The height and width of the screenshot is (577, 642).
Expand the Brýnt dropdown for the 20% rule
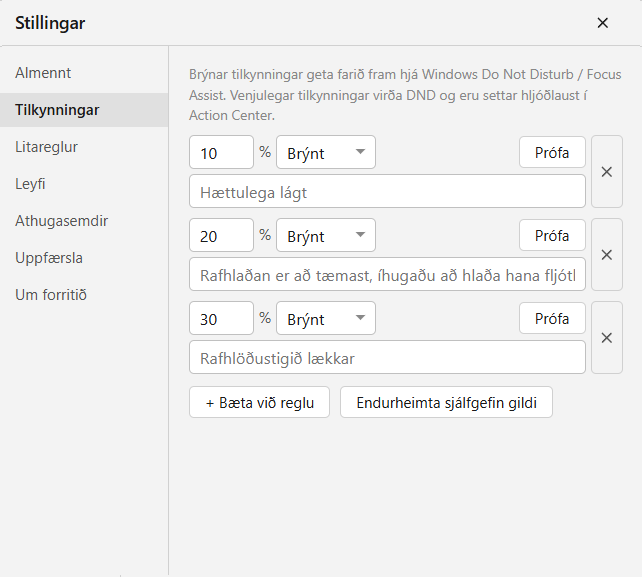coord(326,235)
